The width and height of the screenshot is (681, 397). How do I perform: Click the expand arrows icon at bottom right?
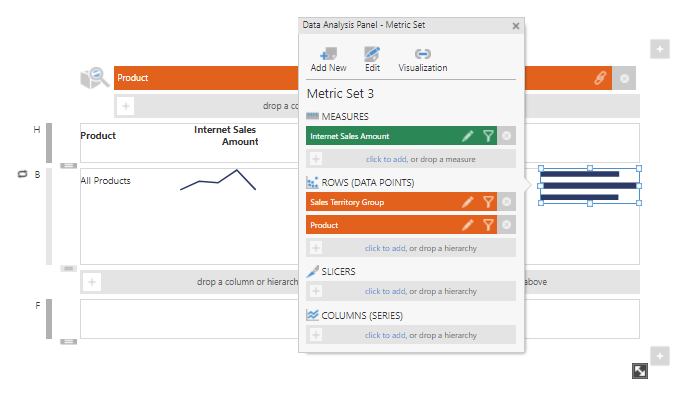(x=640, y=371)
